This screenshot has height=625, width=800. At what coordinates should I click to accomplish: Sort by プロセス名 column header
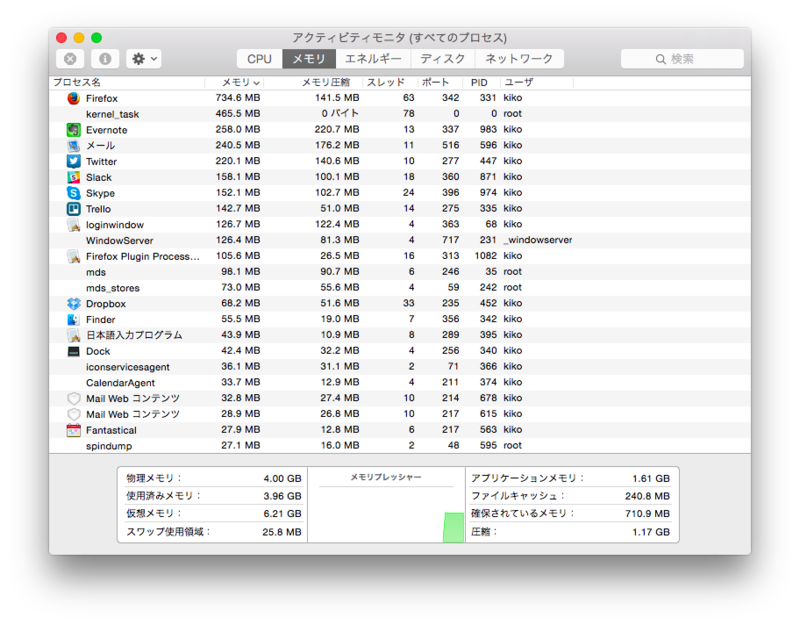tap(128, 82)
